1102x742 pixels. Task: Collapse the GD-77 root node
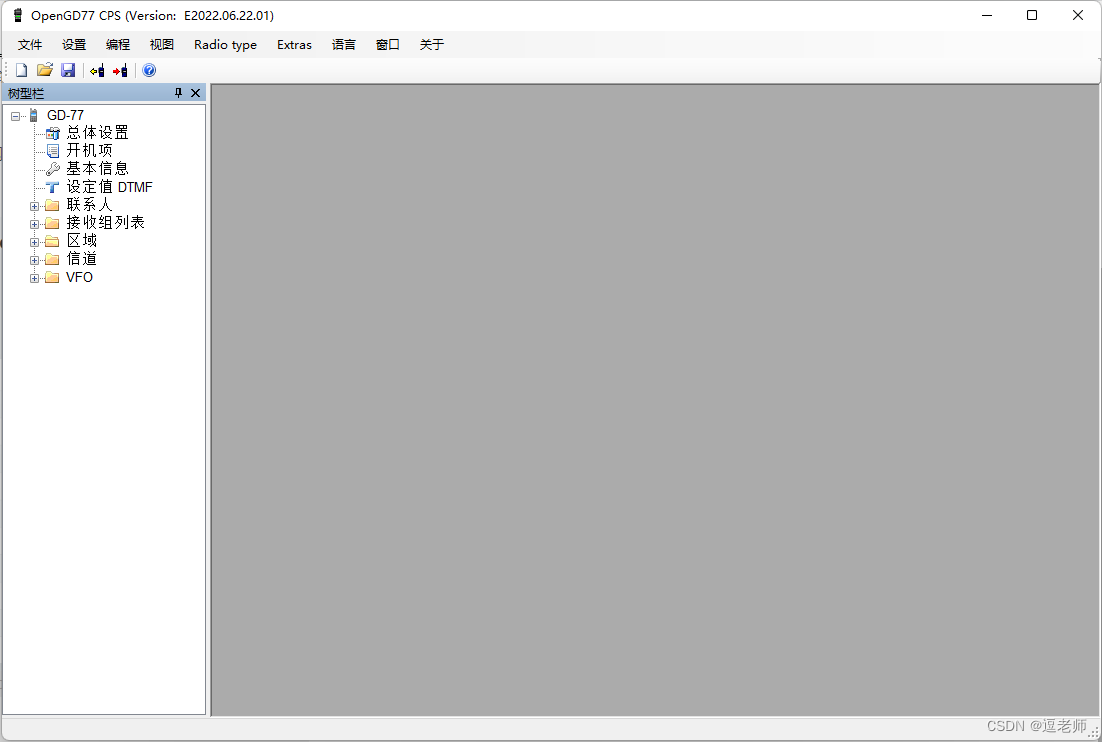click(15, 116)
